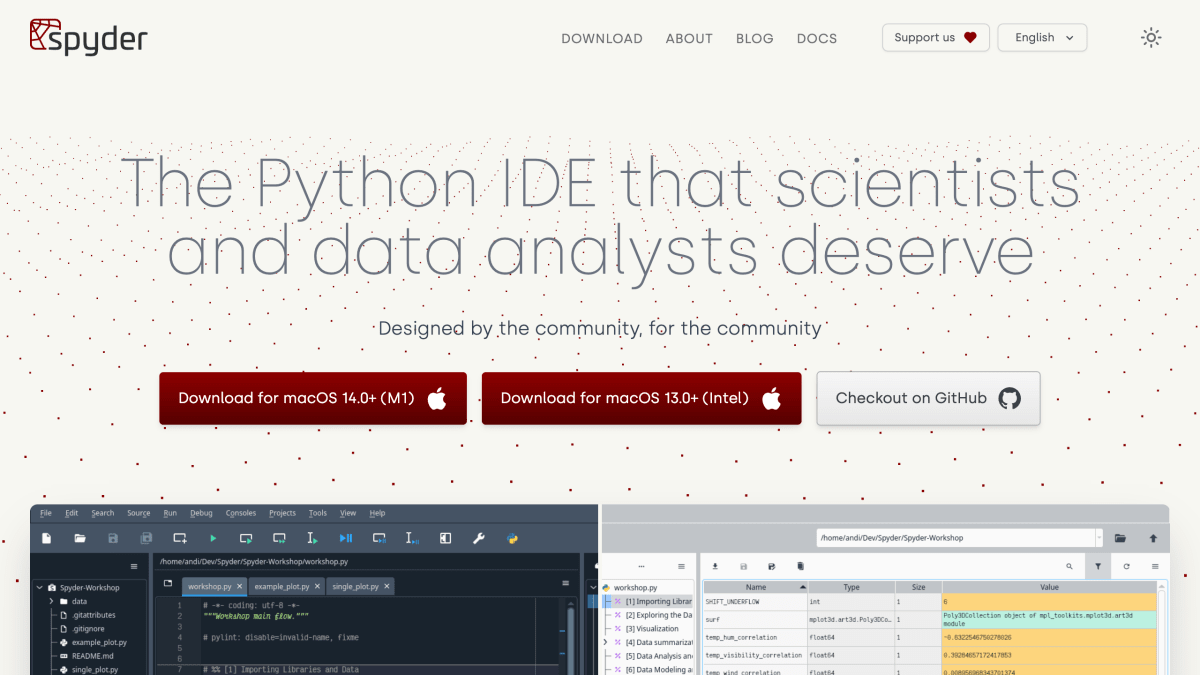Click the Run selection or line icon
The width and height of the screenshot is (1200, 675).
click(313, 538)
